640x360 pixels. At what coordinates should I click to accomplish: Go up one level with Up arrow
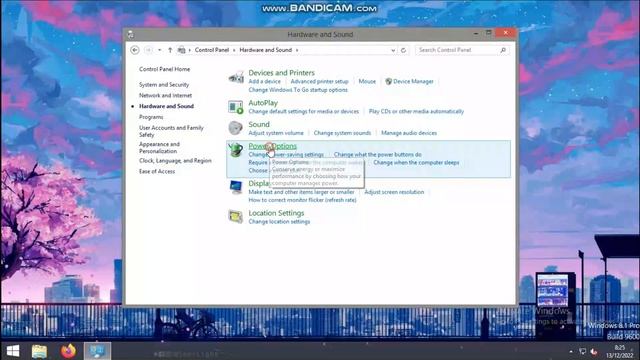pyautogui.click(x=170, y=50)
